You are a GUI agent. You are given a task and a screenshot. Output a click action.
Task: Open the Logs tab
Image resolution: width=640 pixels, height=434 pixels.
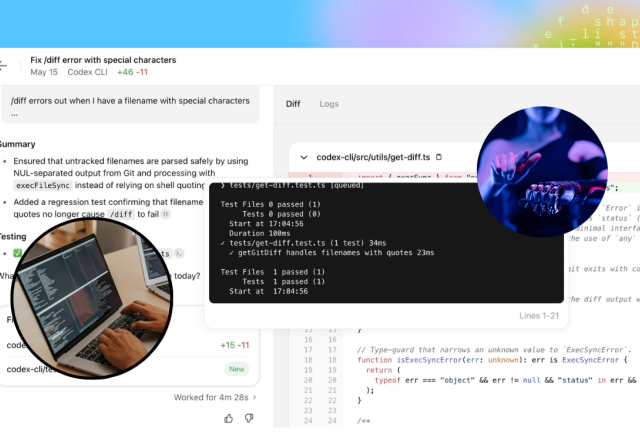329,104
